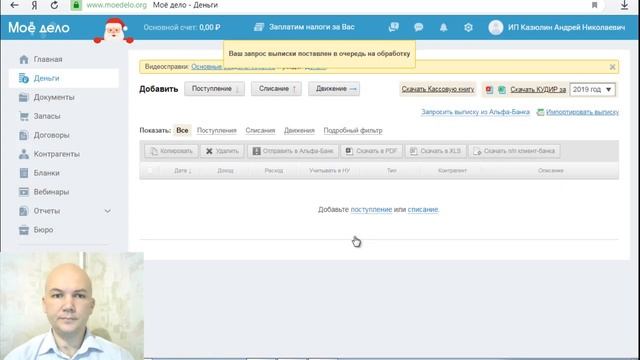Click the Основные video help link in banner

(206, 67)
